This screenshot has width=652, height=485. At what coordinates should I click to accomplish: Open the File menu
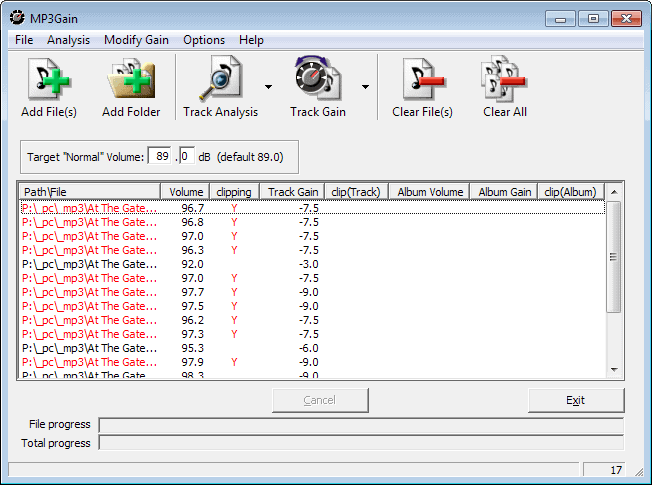pyautogui.click(x=24, y=40)
